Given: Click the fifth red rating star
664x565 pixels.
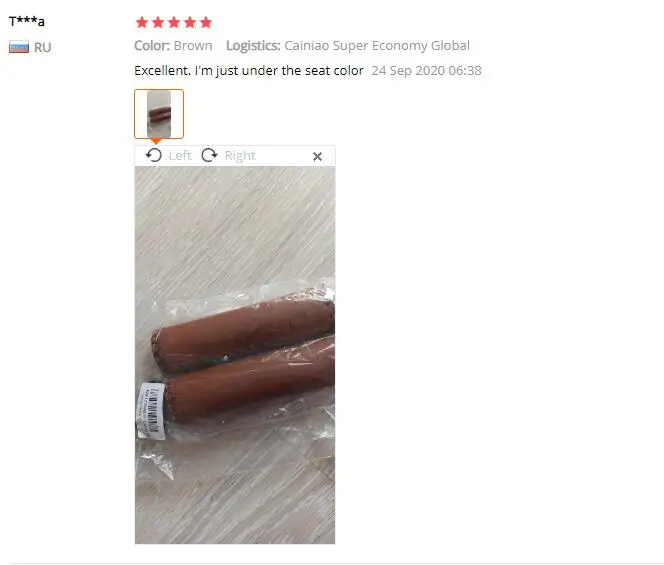Looking at the screenshot, I should click(206, 22).
